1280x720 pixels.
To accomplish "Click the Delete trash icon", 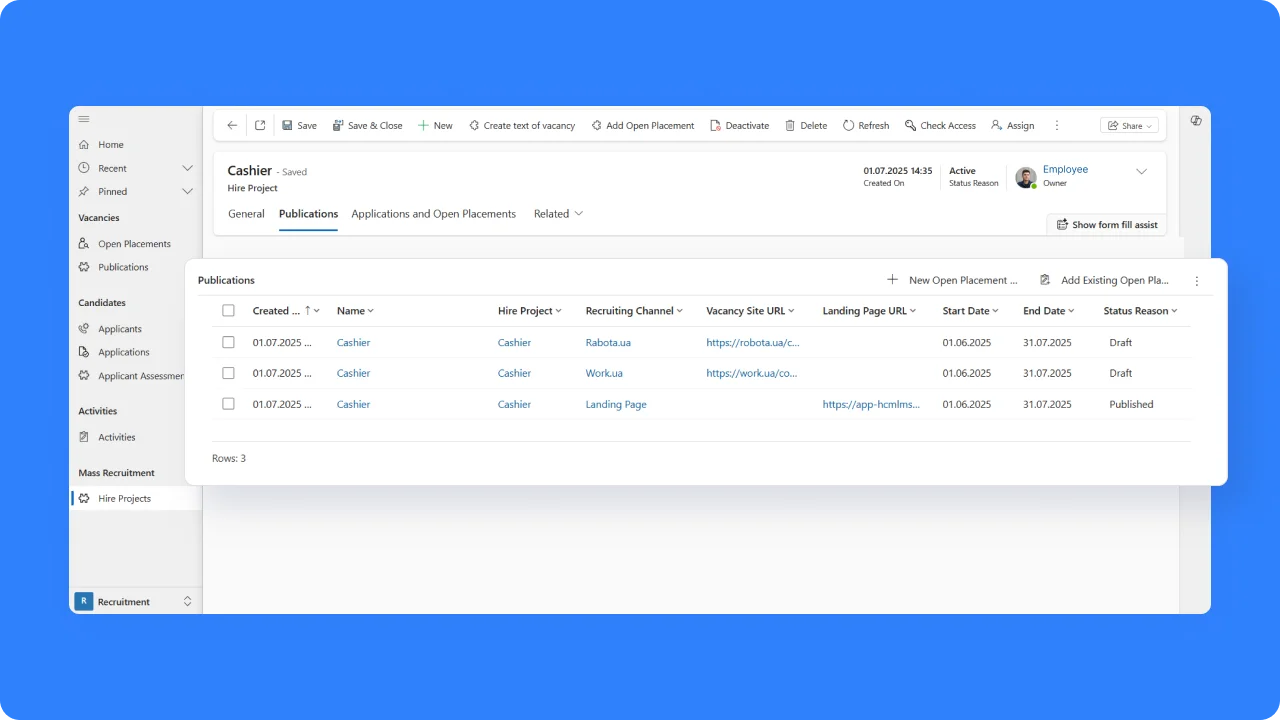I will 790,126.
